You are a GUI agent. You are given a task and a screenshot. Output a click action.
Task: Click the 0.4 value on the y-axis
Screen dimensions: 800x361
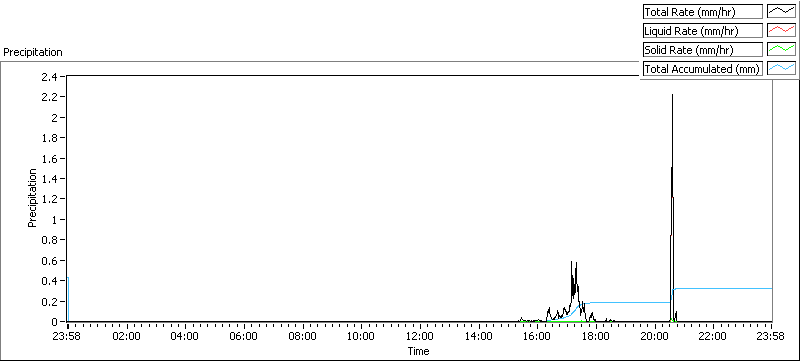pyautogui.click(x=50, y=281)
